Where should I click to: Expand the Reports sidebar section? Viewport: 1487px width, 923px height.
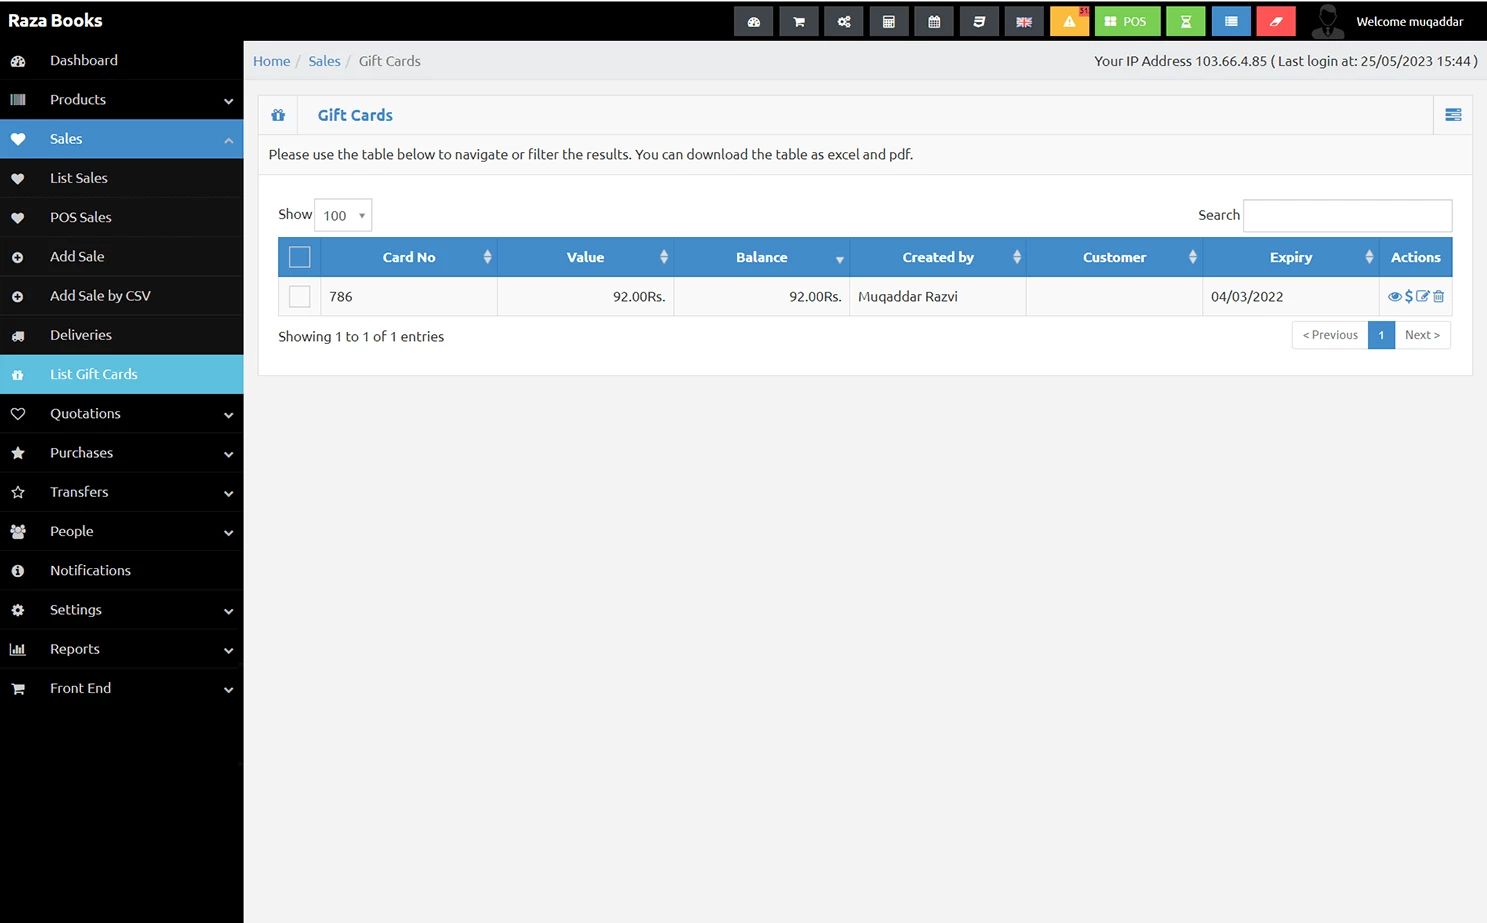point(121,649)
